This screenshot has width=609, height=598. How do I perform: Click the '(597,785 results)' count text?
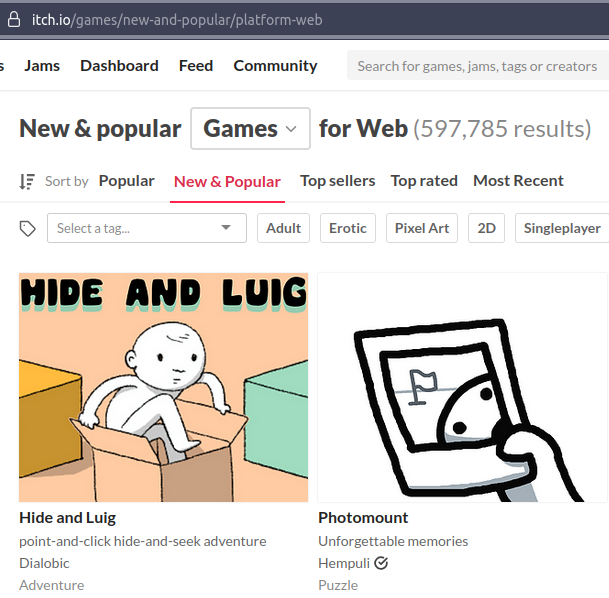[502, 129]
